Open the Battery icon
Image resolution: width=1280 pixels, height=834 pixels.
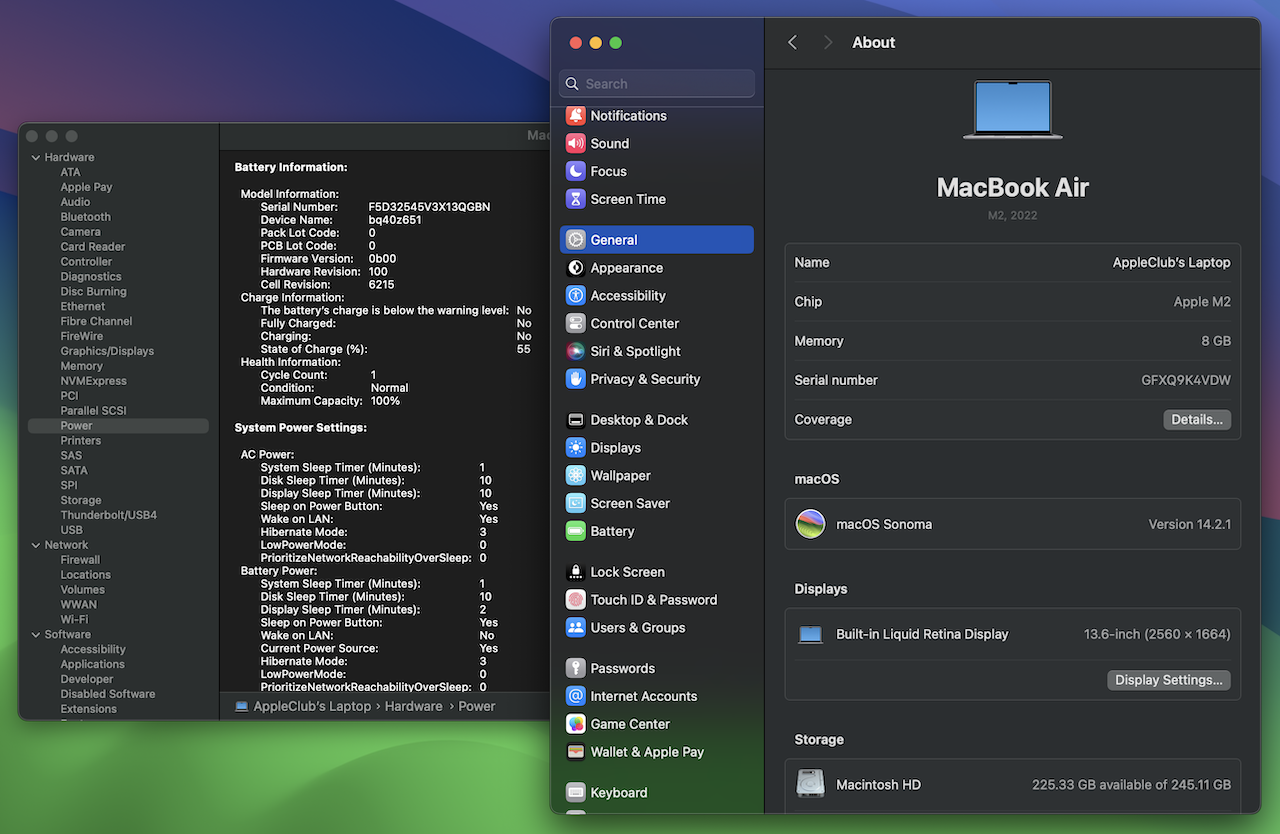click(x=575, y=532)
